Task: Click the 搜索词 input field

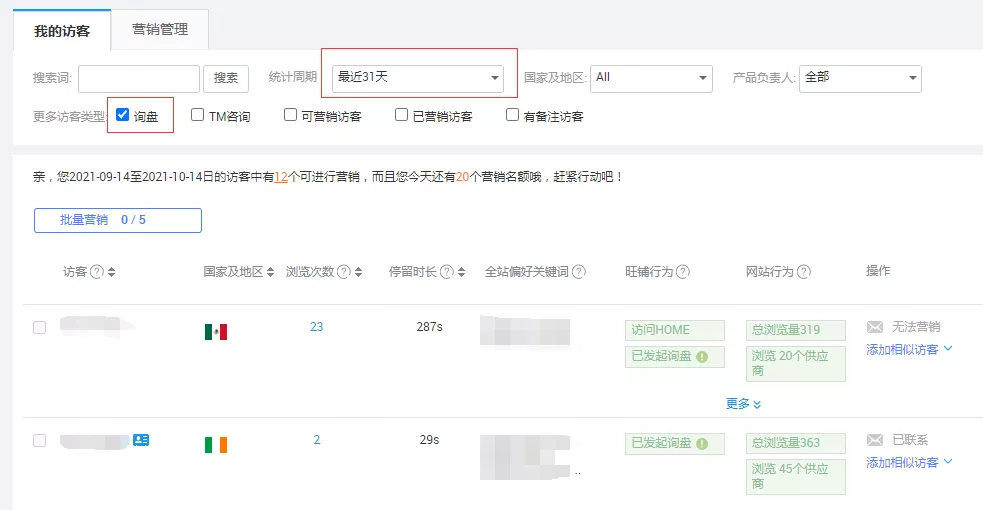Action: click(139, 78)
